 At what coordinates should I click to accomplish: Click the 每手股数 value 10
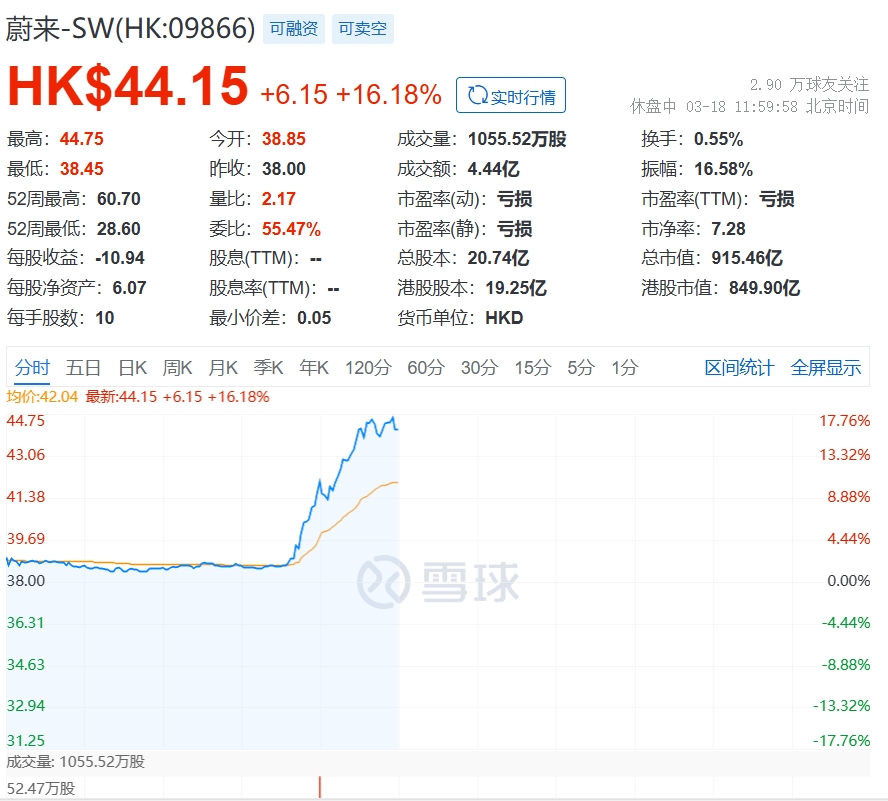(105, 318)
